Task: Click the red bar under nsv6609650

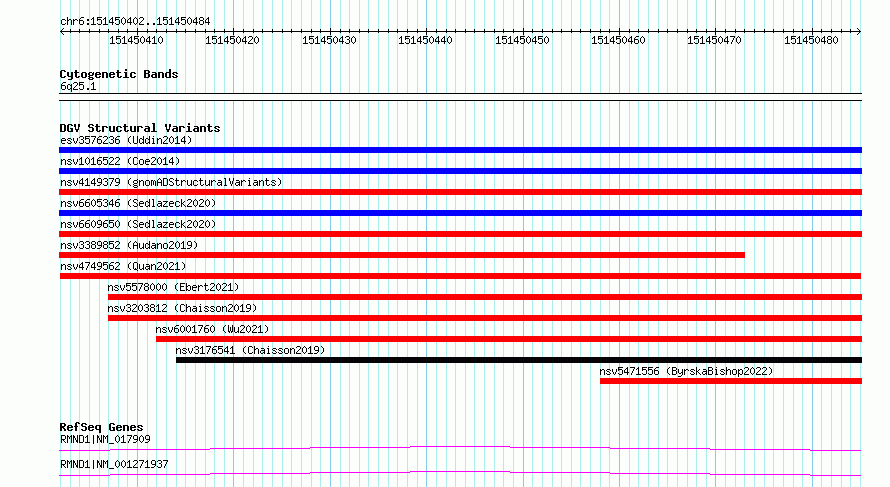Action: tap(460, 234)
